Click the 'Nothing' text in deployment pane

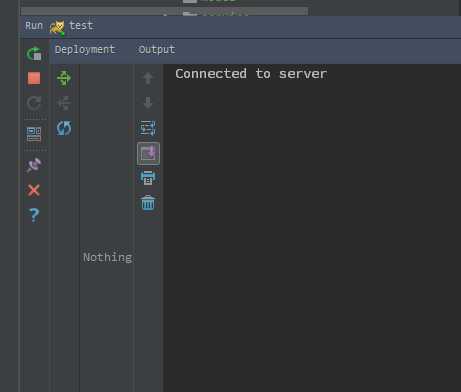(x=107, y=257)
